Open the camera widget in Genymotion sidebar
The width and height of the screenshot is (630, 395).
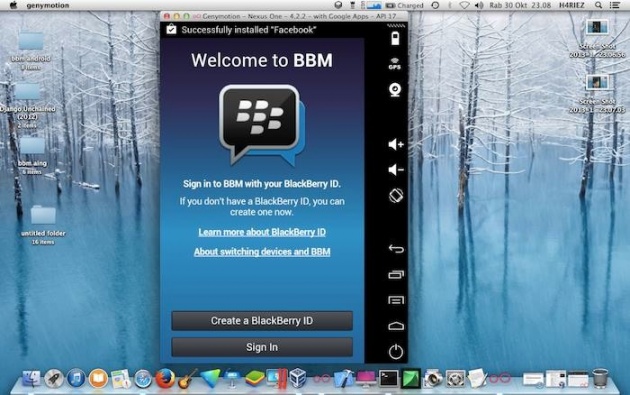(x=395, y=90)
